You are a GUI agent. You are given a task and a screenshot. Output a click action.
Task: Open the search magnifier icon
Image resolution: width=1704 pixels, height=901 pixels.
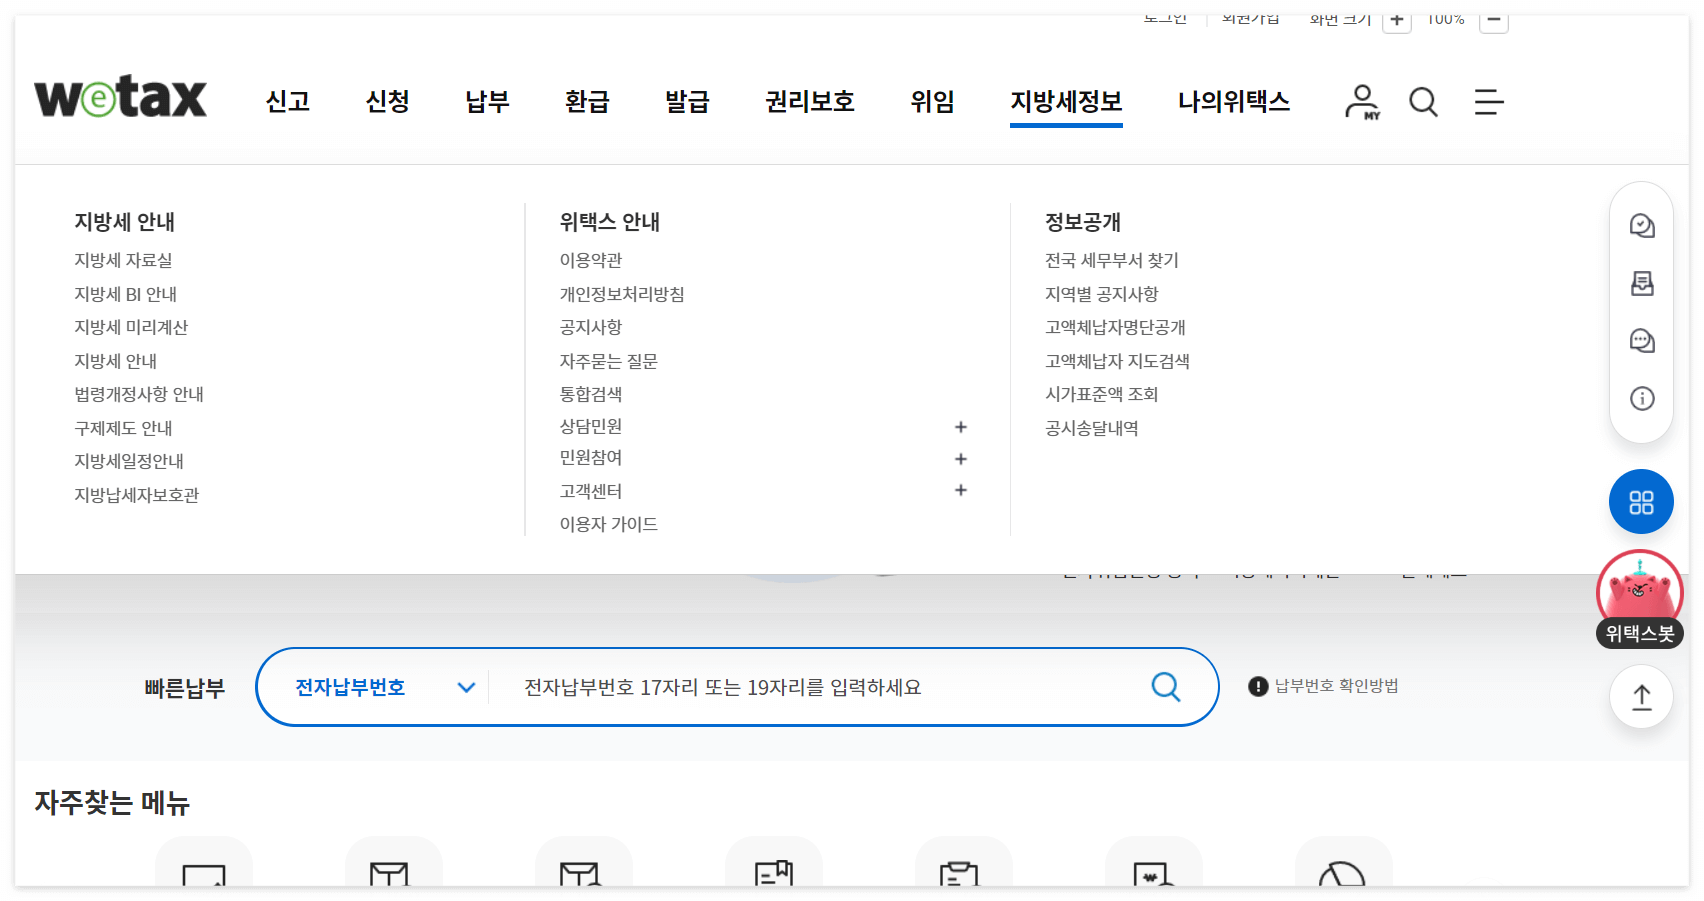click(1423, 102)
